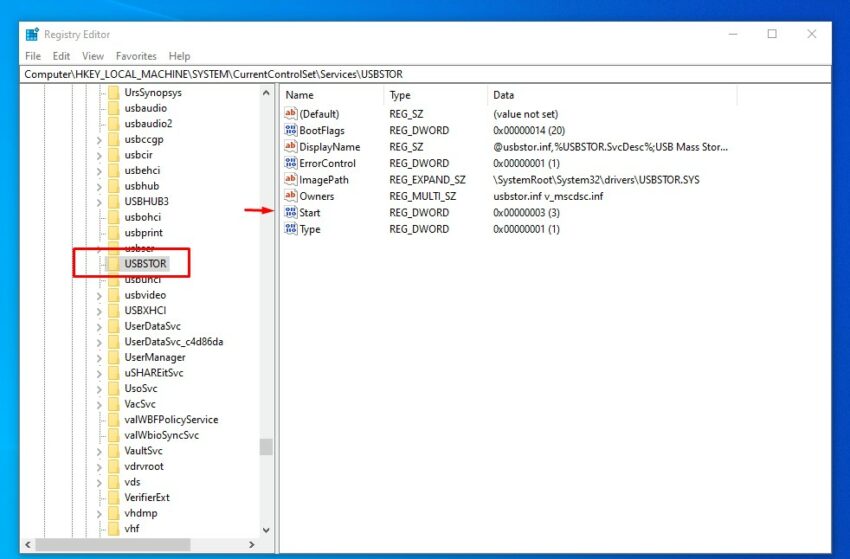Open the Help menu
Viewport: 850px width, 559px height.
click(179, 56)
